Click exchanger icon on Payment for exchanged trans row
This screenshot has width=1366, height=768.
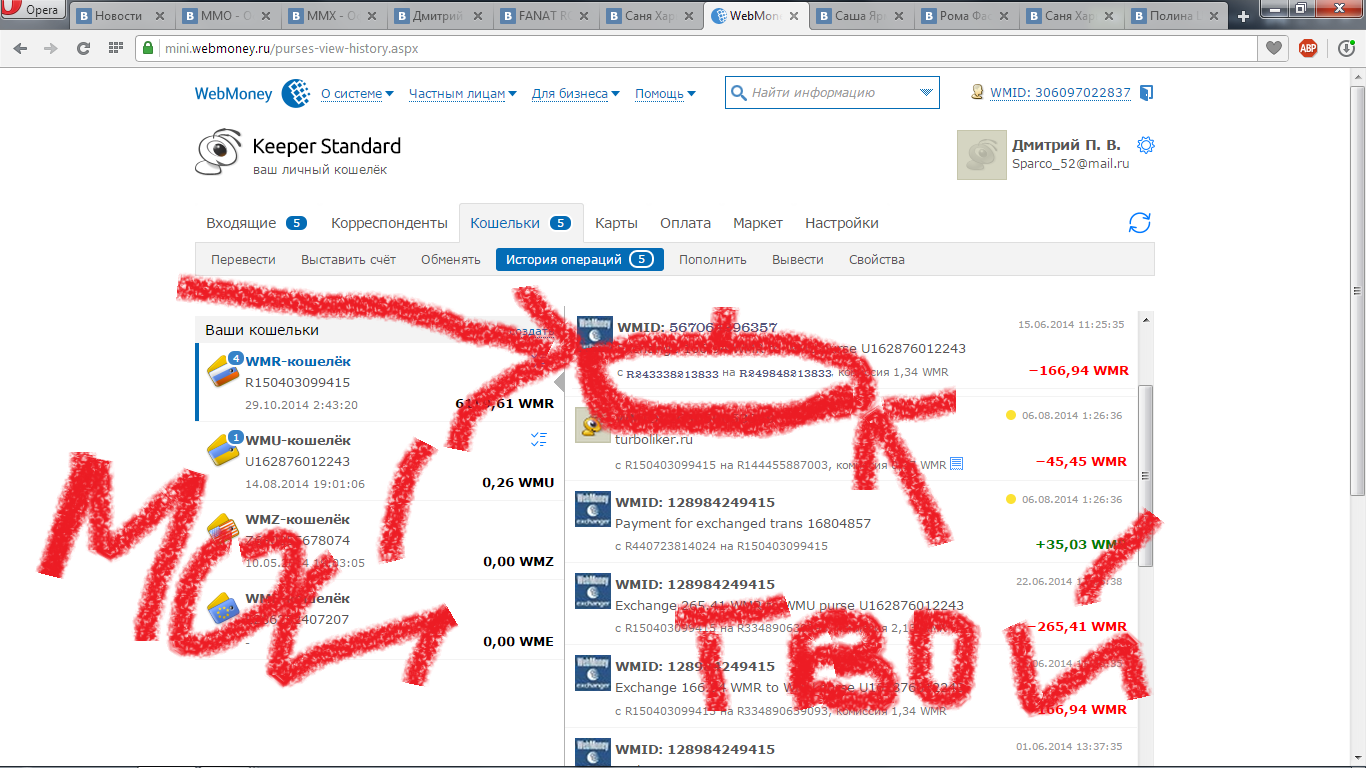point(594,508)
